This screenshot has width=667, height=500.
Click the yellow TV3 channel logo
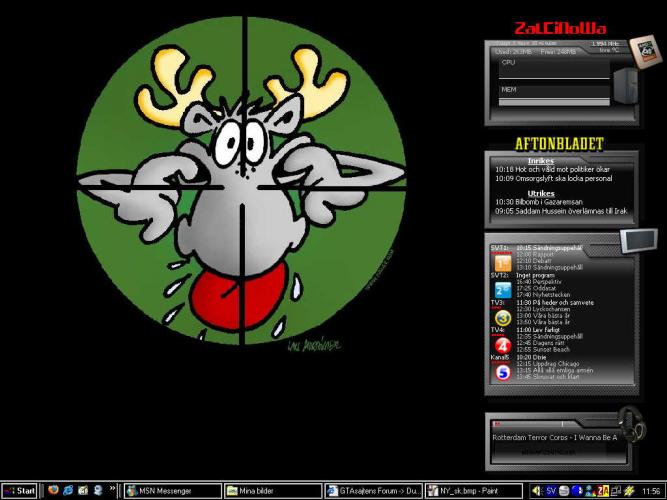pos(503,318)
